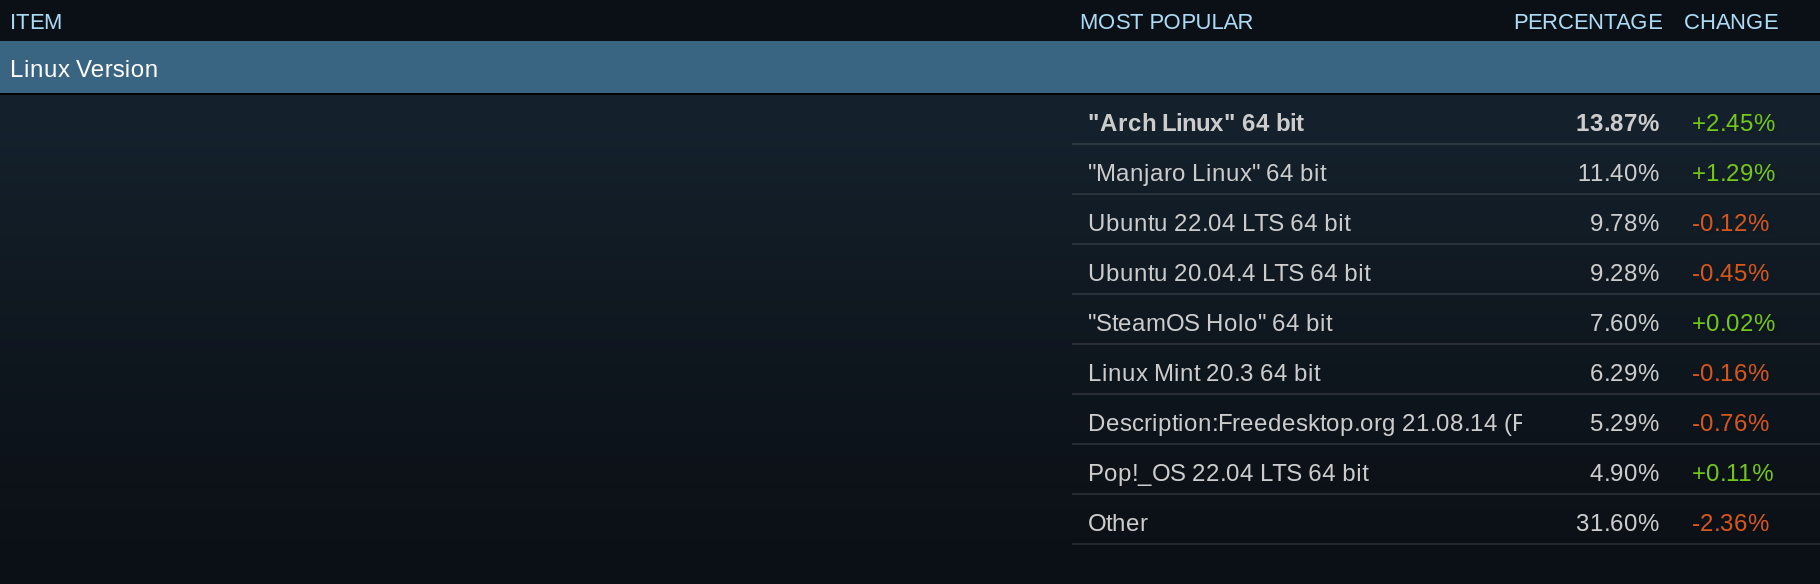Click the 4.90% percentage value
The width and height of the screenshot is (1820, 584).
1624,473
